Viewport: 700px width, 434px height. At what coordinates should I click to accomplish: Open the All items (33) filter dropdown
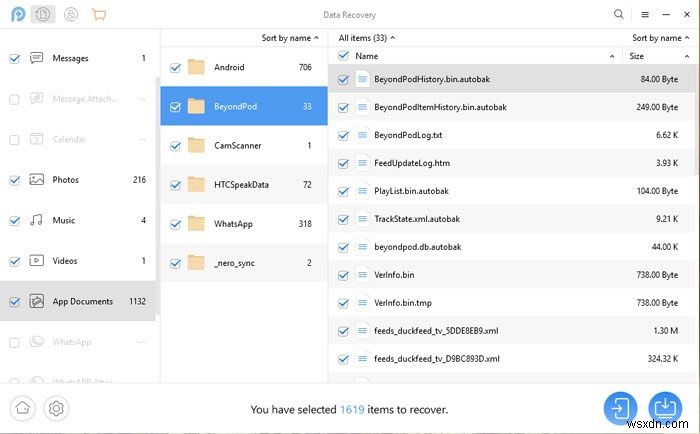point(367,38)
